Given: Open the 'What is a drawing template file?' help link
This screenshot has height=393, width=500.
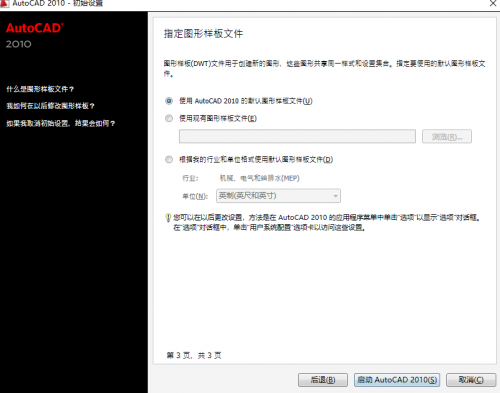Looking at the screenshot, I should click(40, 89).
